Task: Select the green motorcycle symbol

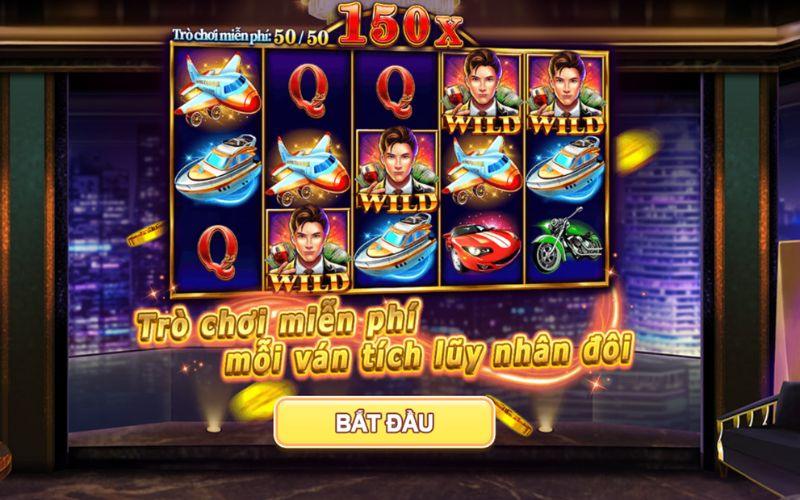Action: click(566, 240)
